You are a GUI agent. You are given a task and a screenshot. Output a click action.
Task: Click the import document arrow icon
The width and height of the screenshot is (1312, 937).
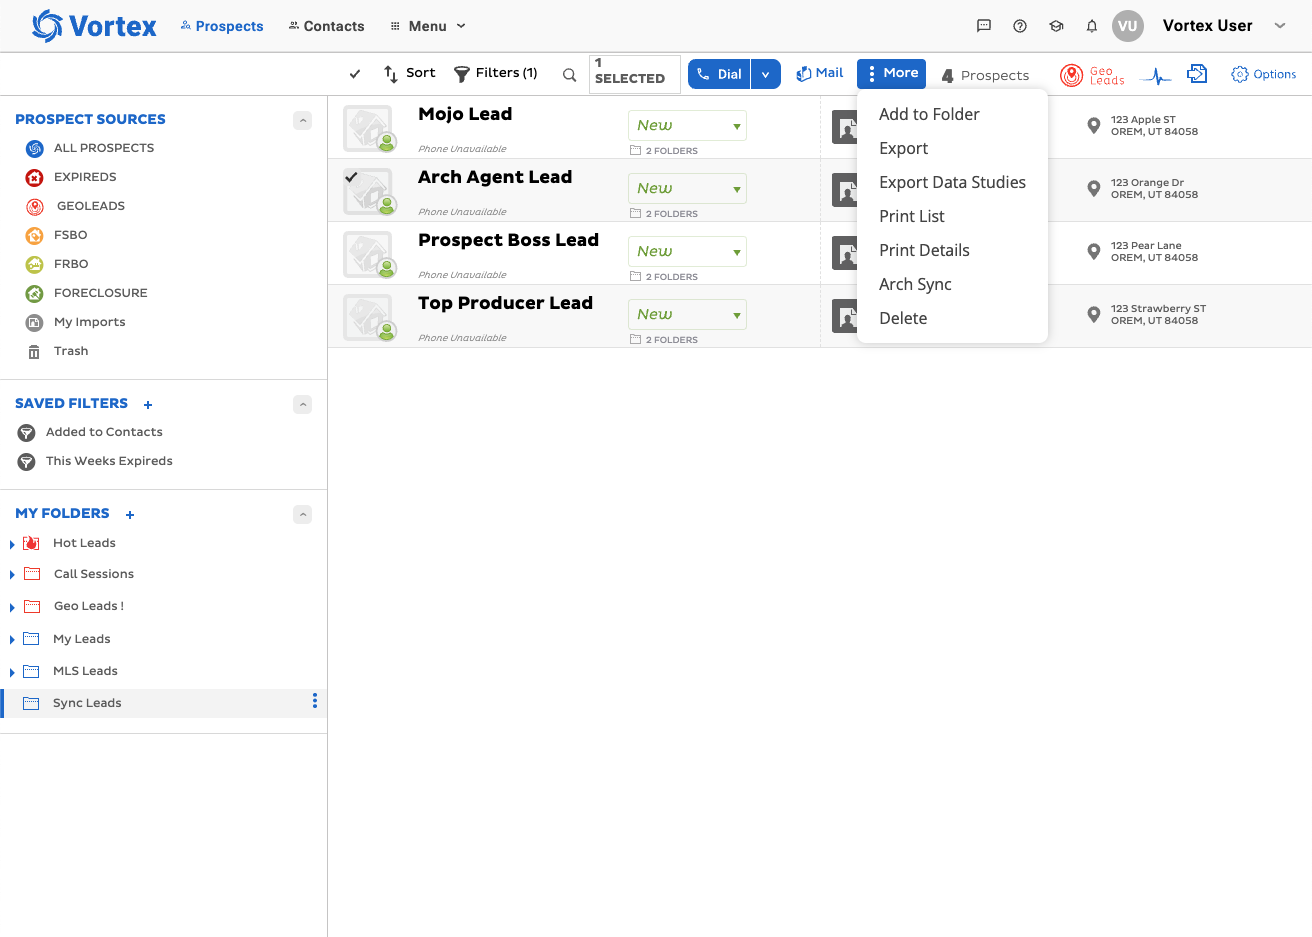(x=1197, y=74)
